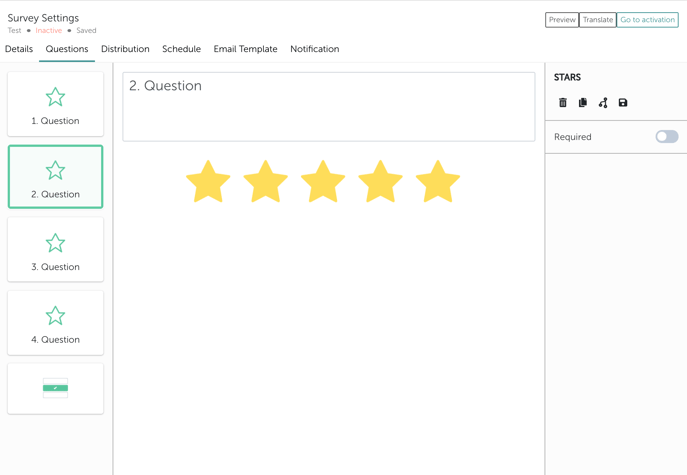Select the fifth yellow rating star
The width and height of the screenshot is (687, 475).
click(438, 181)
